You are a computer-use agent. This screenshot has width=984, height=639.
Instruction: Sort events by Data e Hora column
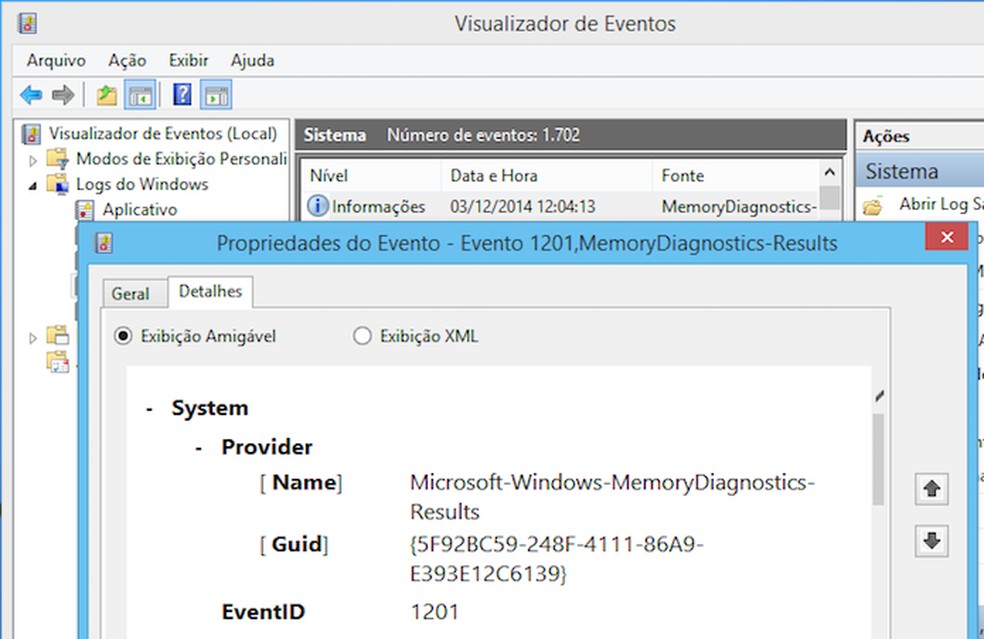(x=493, y=175)
